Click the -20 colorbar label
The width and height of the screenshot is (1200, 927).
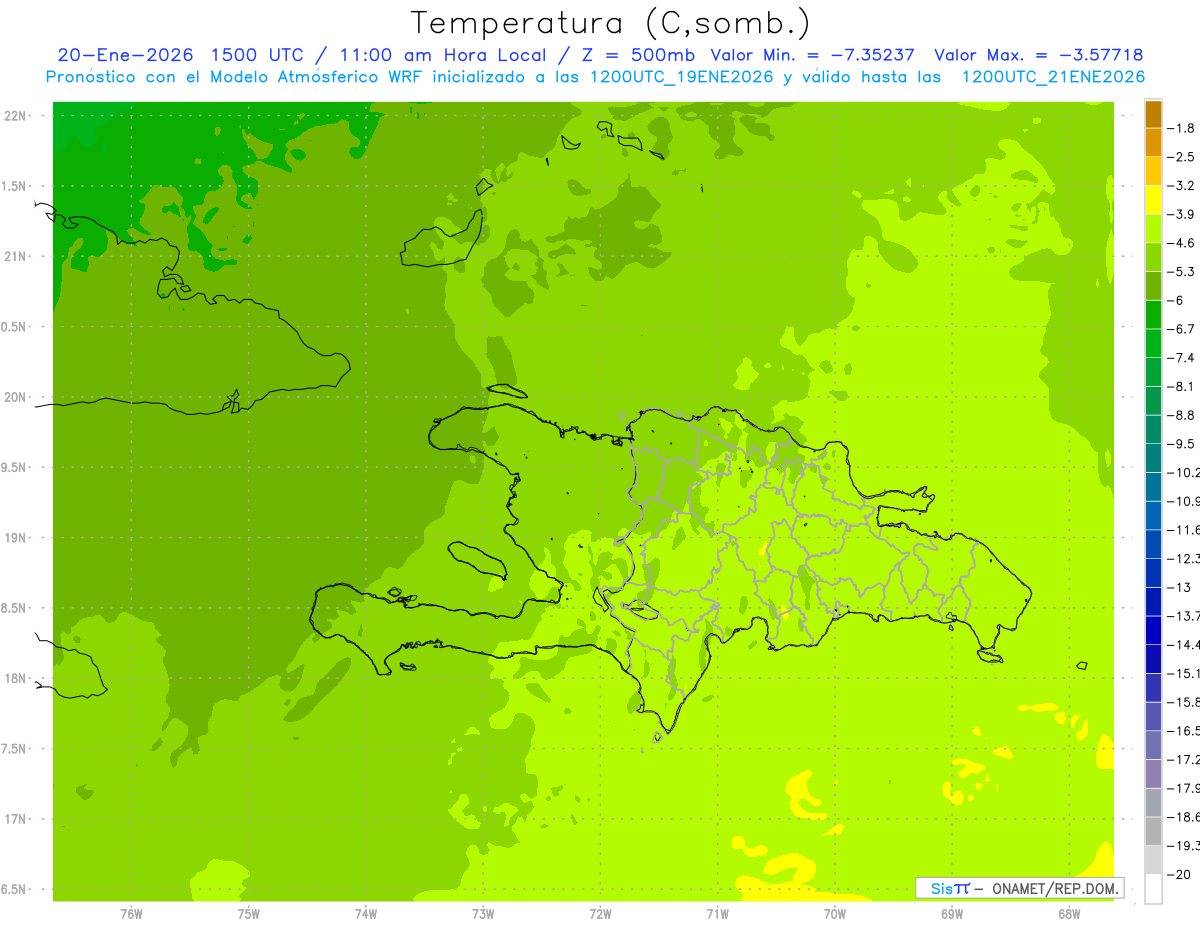pyautogui.click(x=1178, y=874)
